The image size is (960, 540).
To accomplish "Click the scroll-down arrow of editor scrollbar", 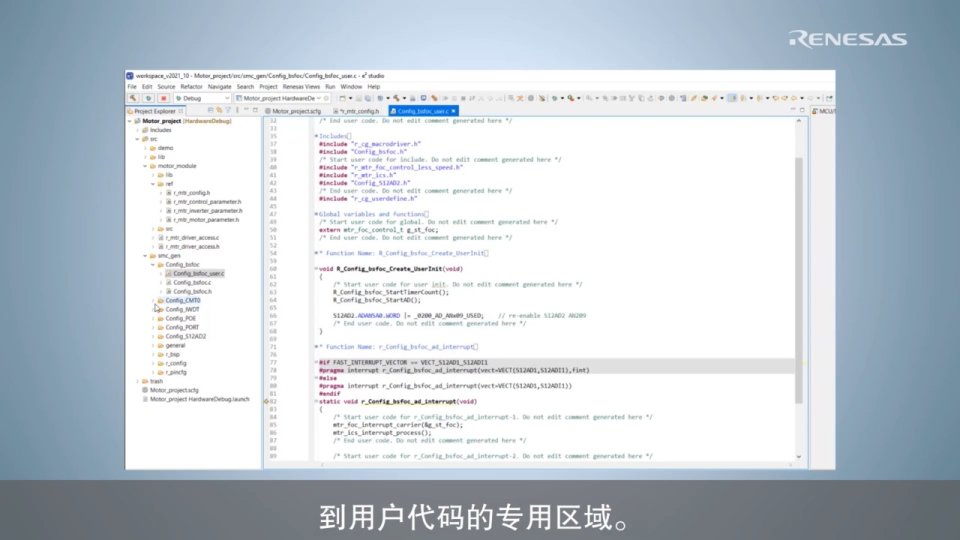I will pyautogui.click(x=798, y=457).
